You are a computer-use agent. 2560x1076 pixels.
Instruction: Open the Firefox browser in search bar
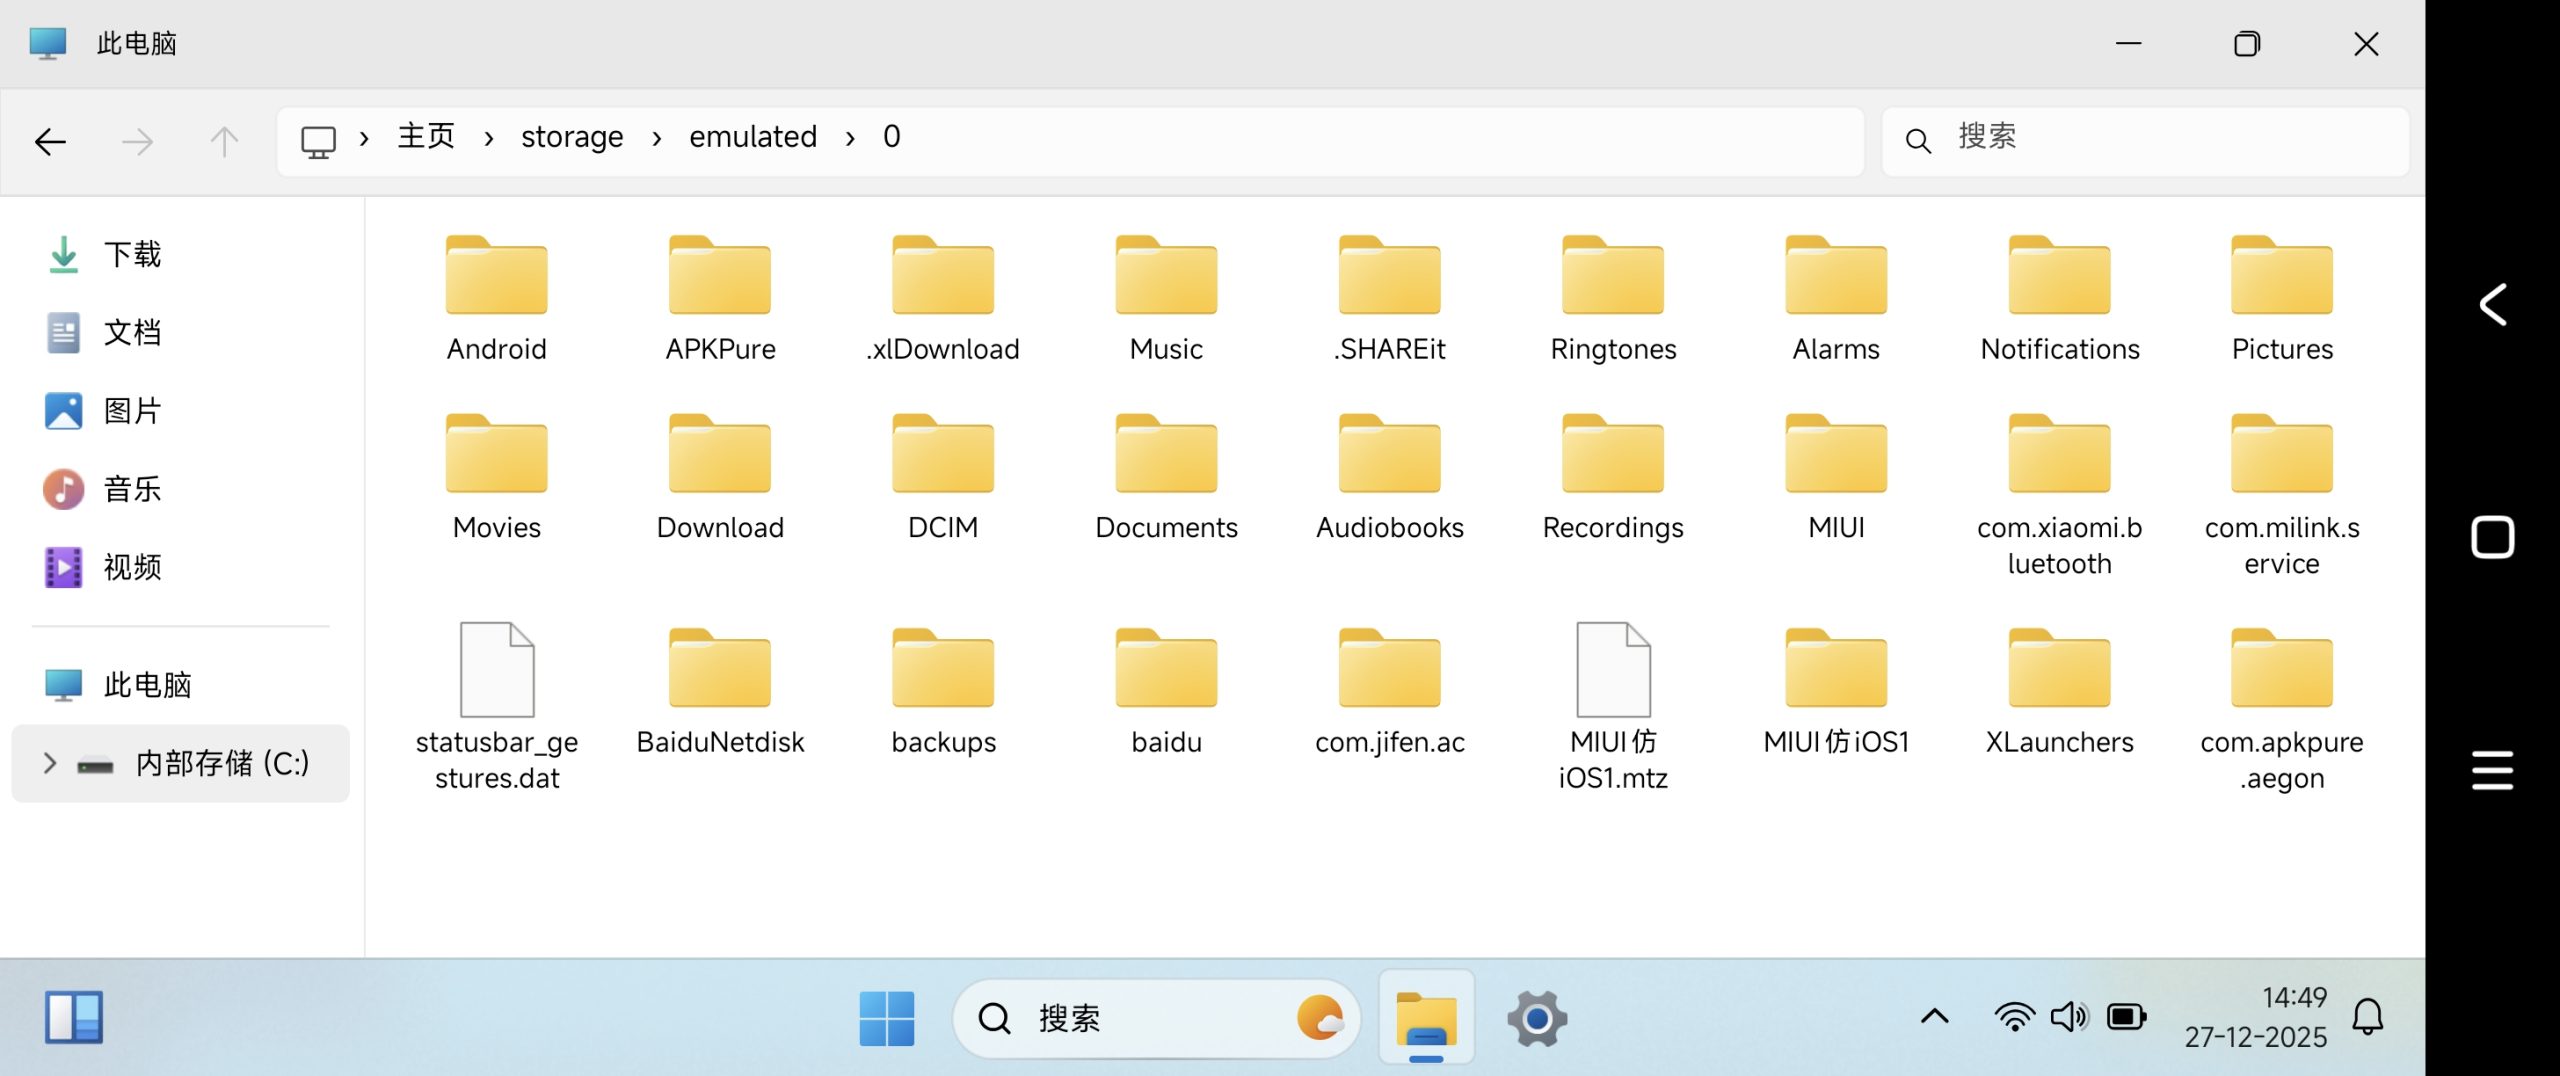1322,1017
